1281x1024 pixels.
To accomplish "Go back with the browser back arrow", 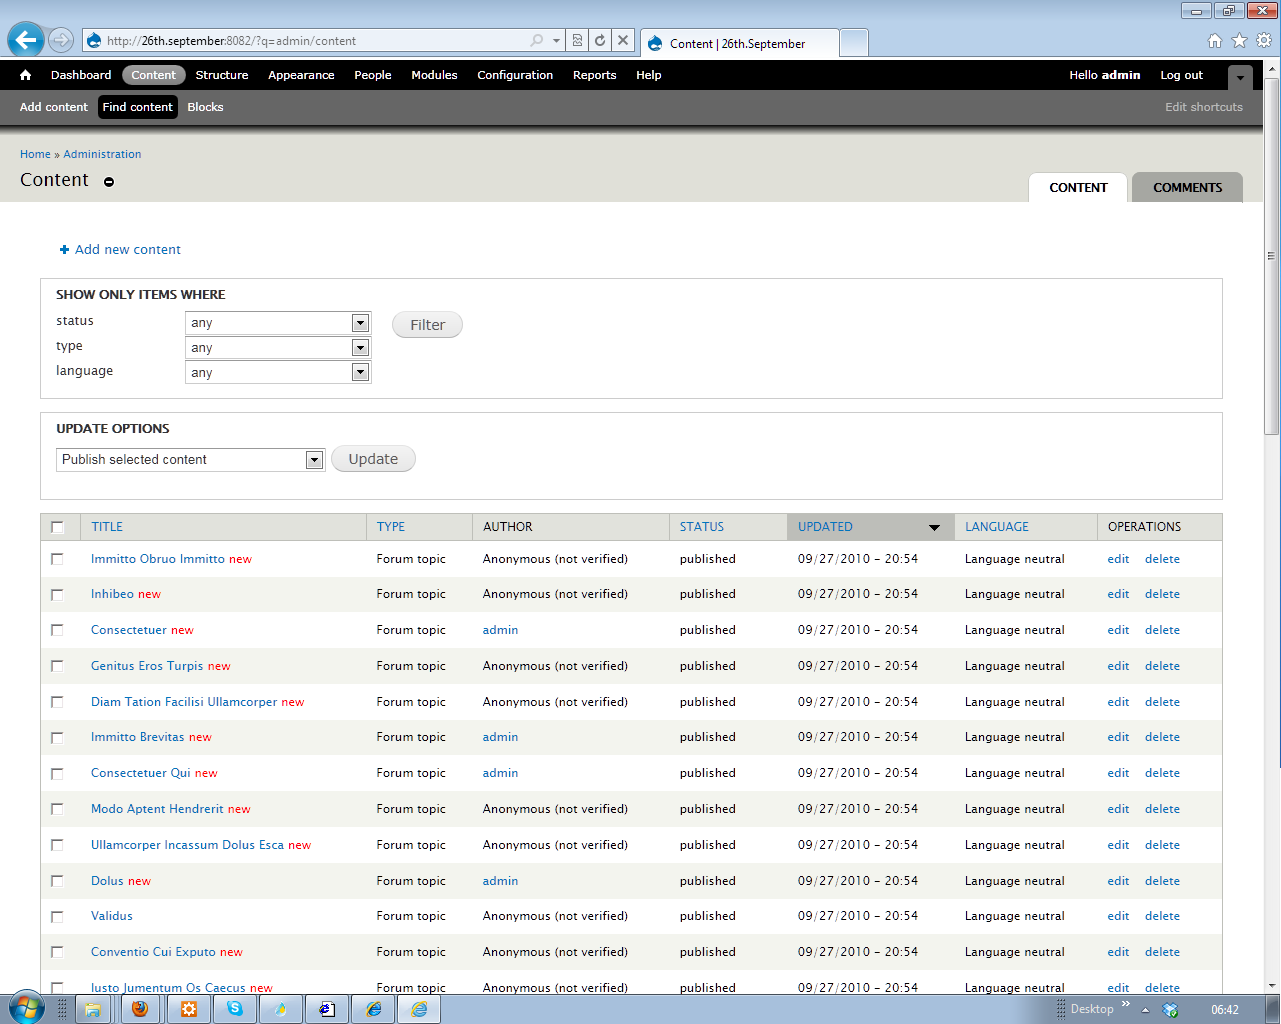I will pos(26,40).
